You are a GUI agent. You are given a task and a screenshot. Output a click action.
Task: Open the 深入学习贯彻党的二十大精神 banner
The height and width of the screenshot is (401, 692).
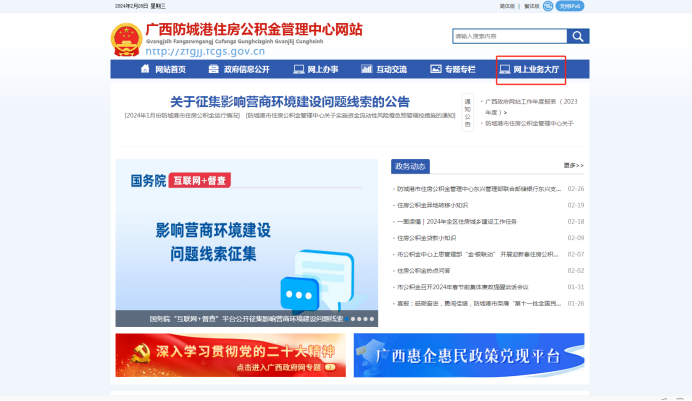coord(230,355)
